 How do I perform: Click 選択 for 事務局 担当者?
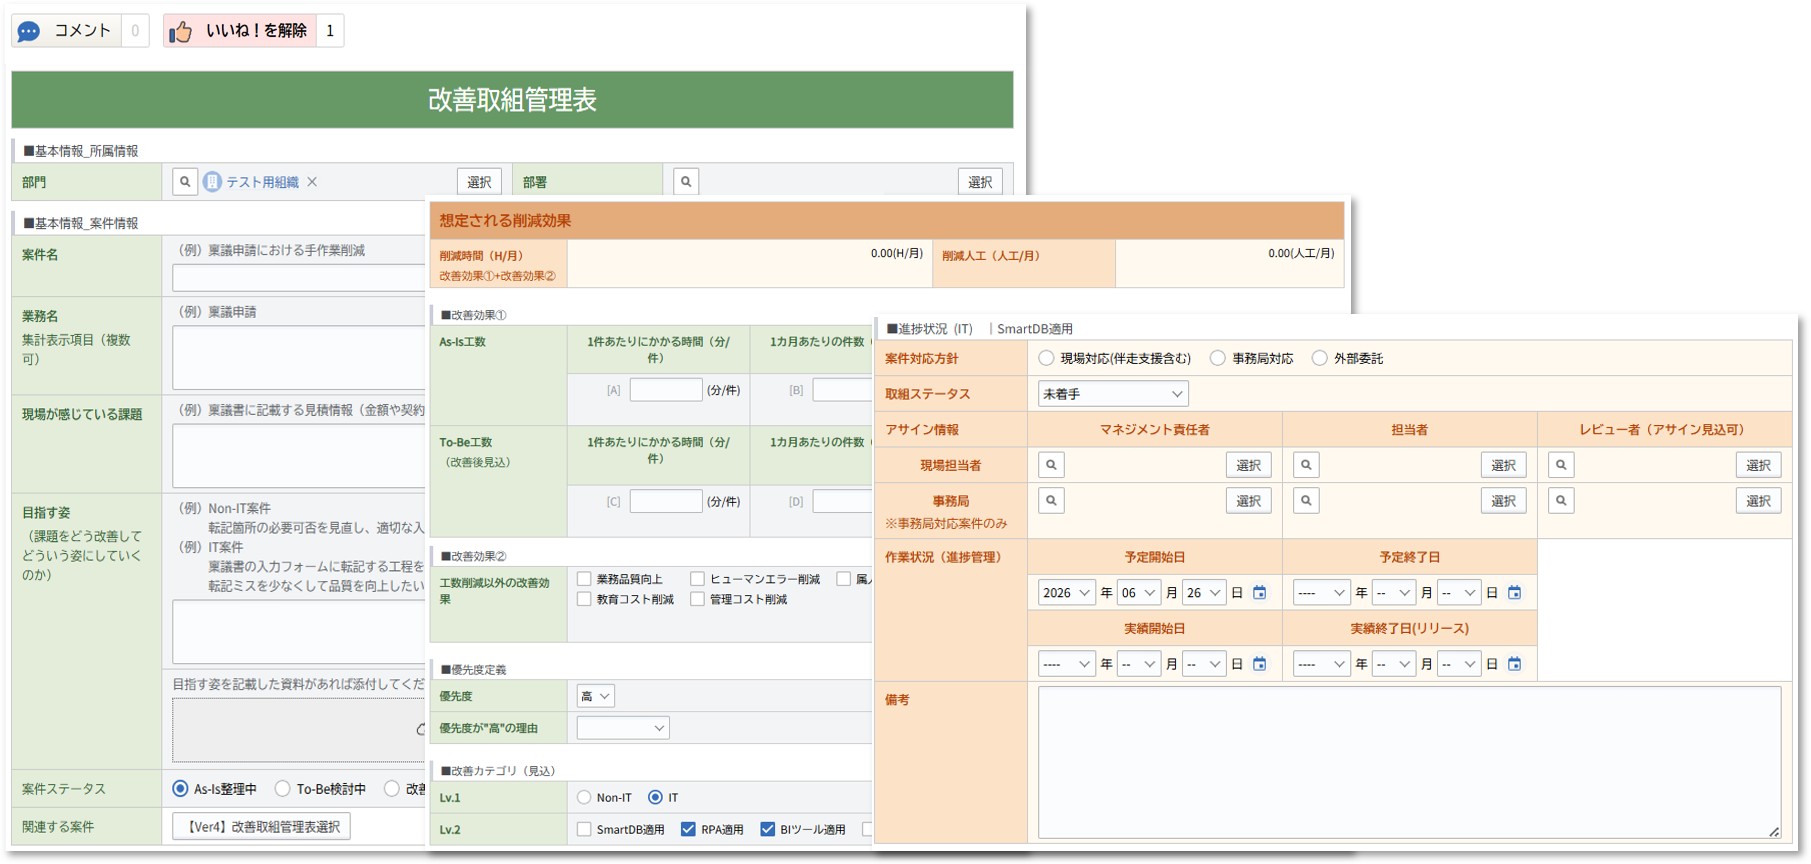(x=1503, y=501)
